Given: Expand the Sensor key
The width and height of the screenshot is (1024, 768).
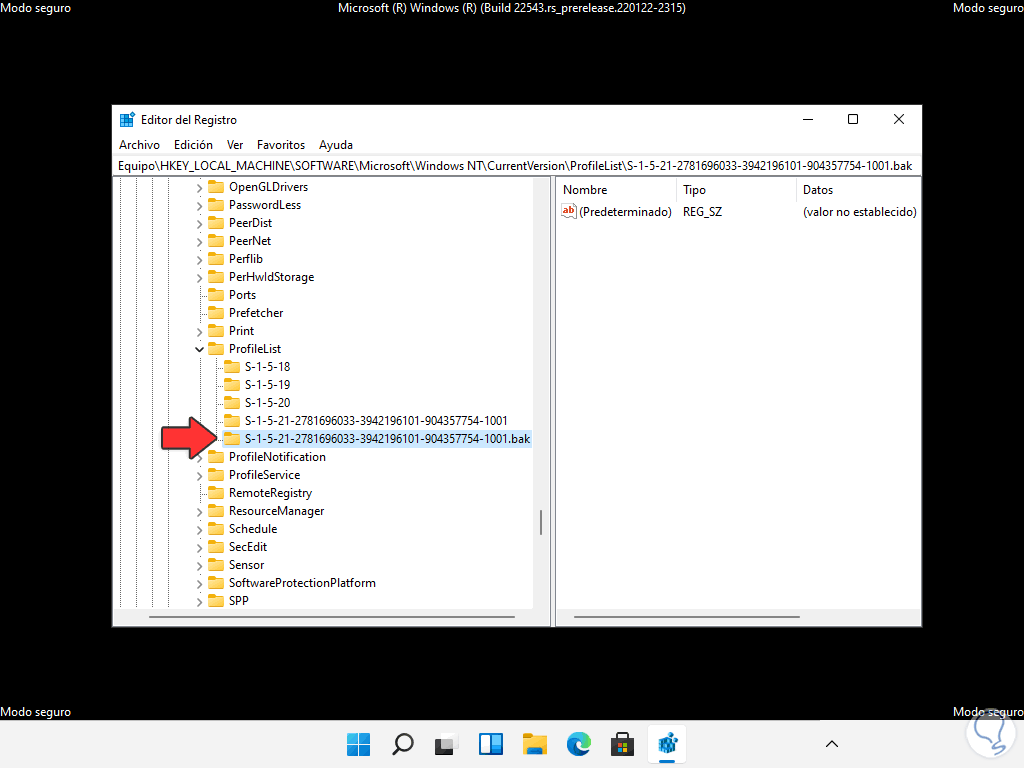Looking at the screenshot, I should coord(200,566).
